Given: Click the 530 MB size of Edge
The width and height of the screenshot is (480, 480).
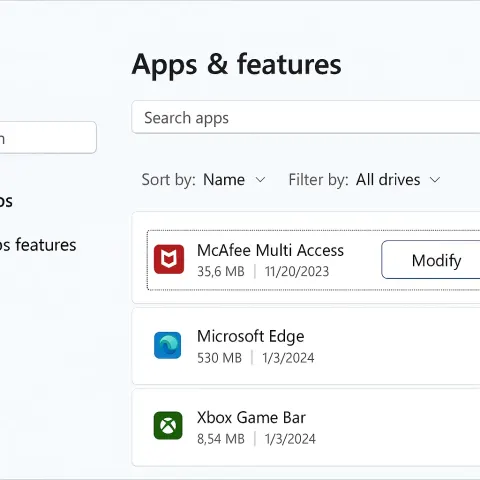Looking at the screenshot, I should point(219,358).
